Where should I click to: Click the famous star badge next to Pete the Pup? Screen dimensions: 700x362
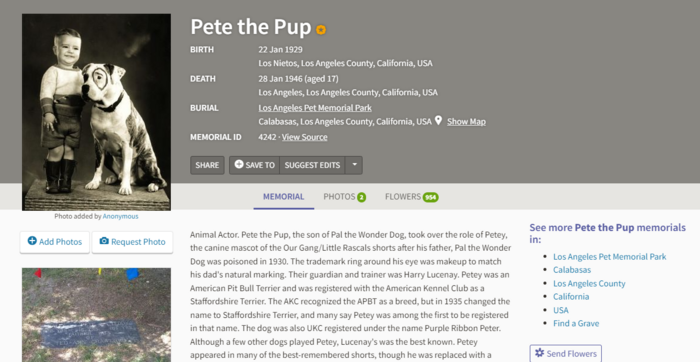[321, 29]
